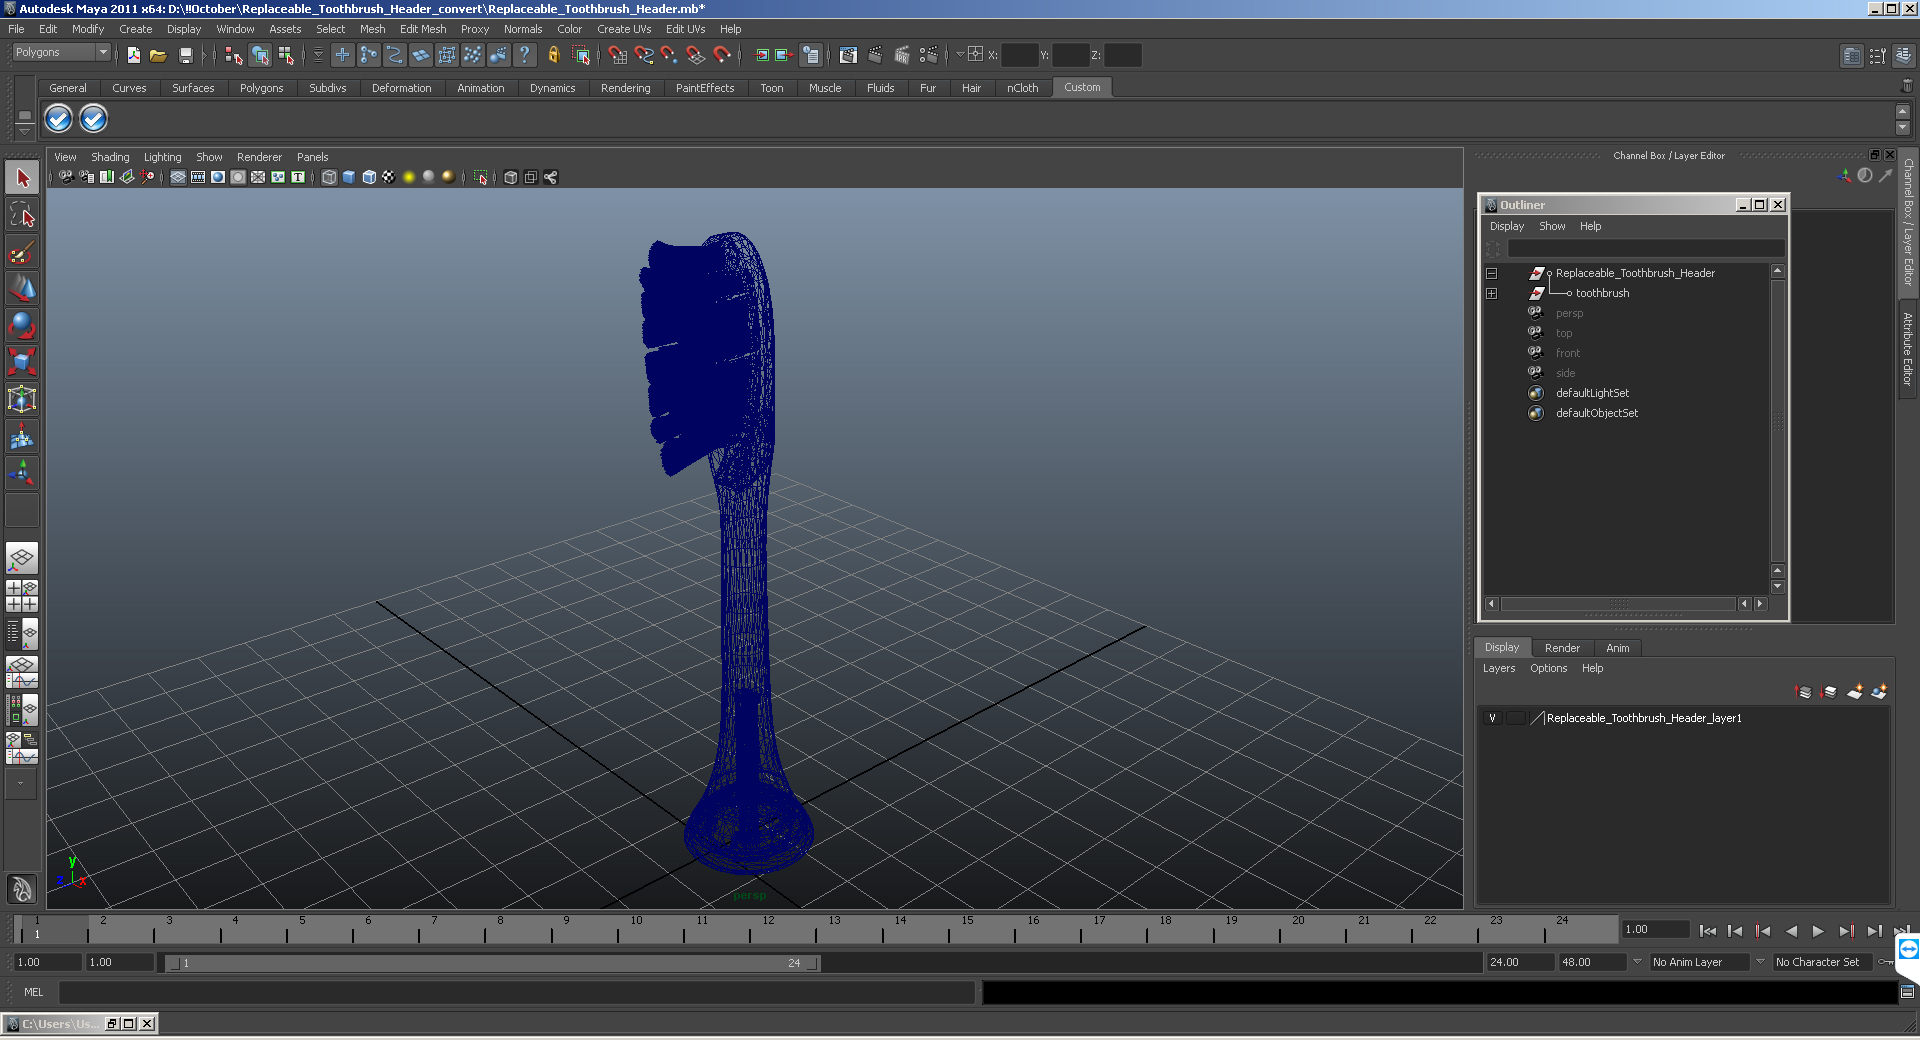Create a new scene from status line
This screenshot has height=1040, width=1920.
(133, 55)
